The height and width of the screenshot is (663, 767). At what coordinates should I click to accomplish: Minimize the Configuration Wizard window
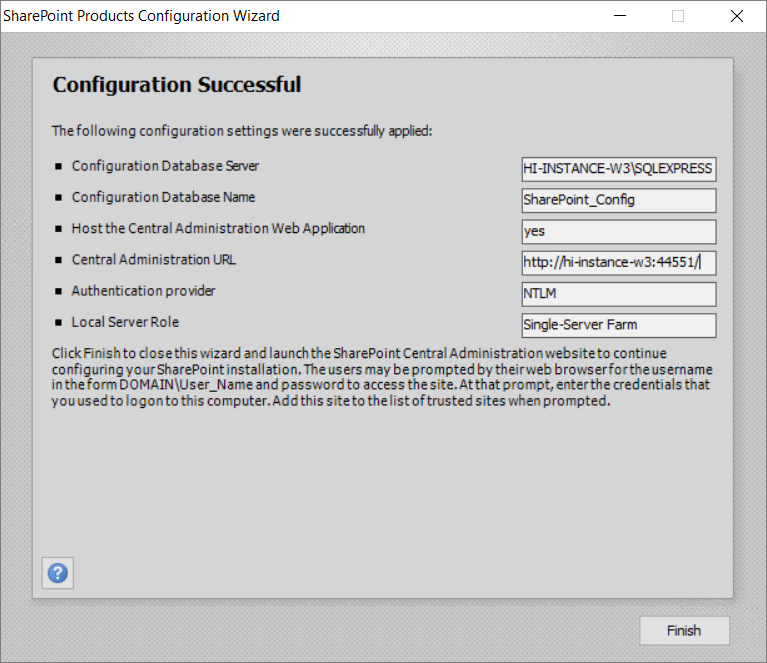pos(620,16)
